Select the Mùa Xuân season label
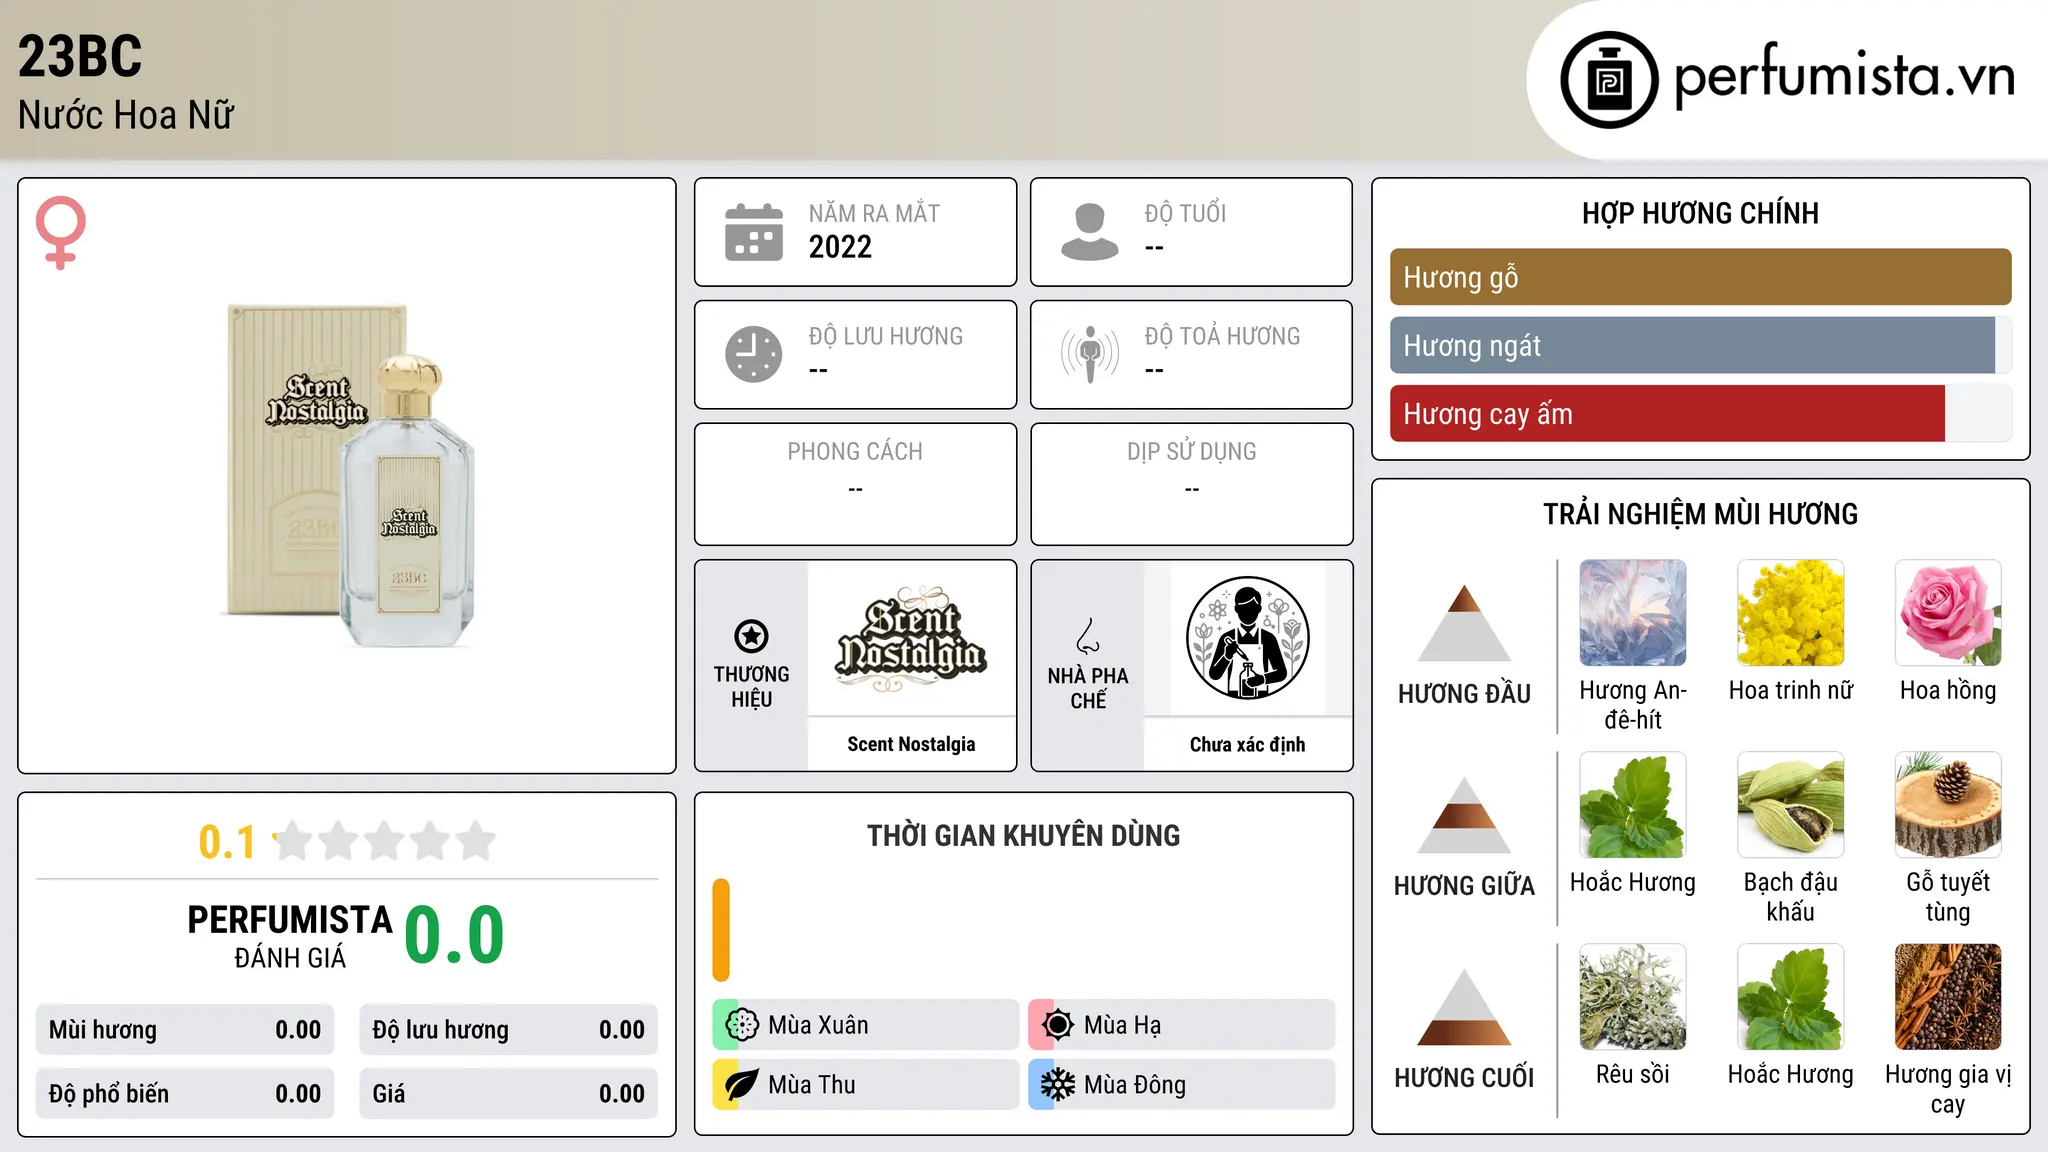2048x1152 pixels. [x=818, y=1025]
